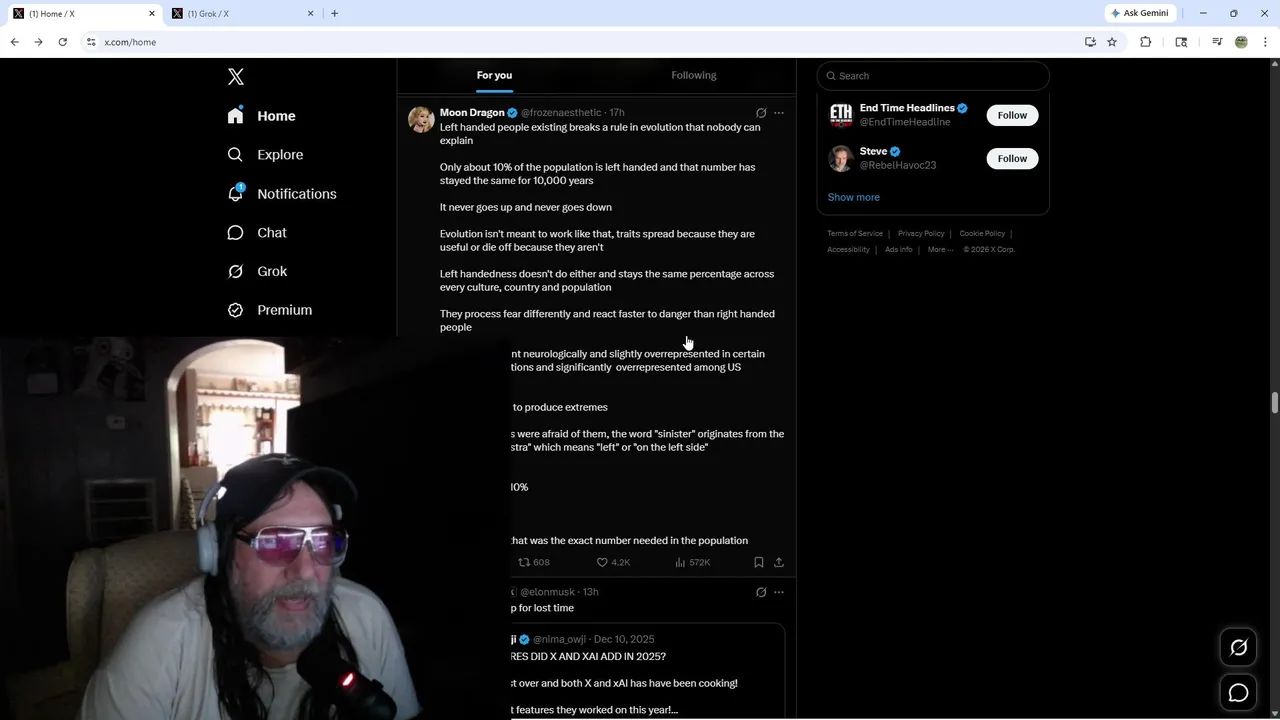Open Ads info footer link
Viewport: 1280px width, 720px height.
pyautogui.click(x=898, y=250)
